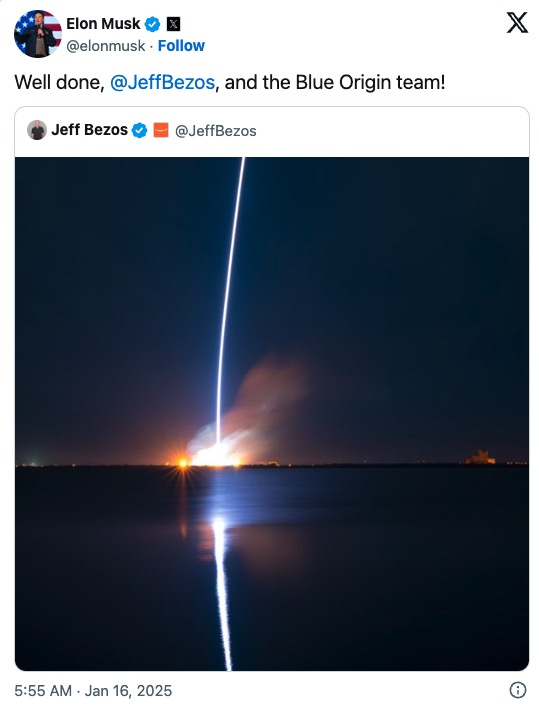Click the distant building on the photo's horizon

[x=480, y=457]
